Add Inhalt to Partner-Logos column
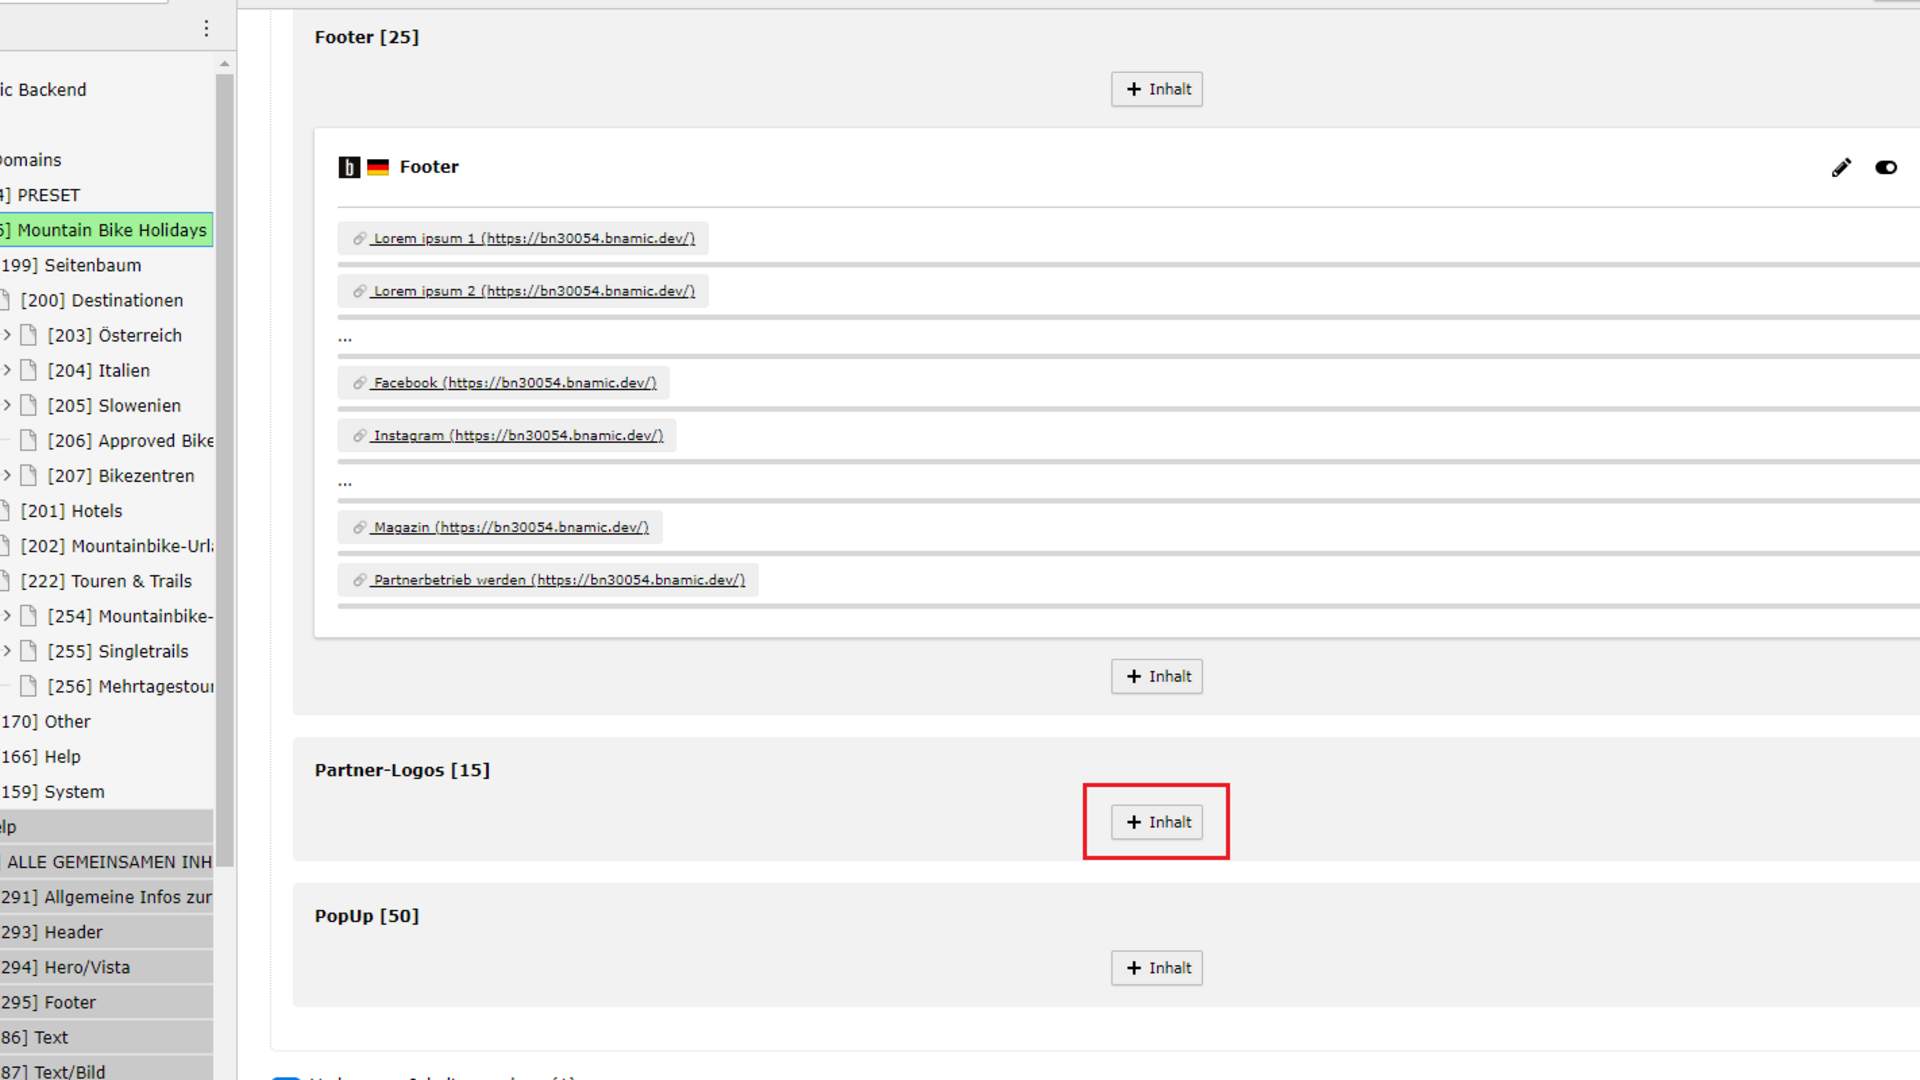The height and width of the screenshot is (1080, 1920). [1157, 822]
